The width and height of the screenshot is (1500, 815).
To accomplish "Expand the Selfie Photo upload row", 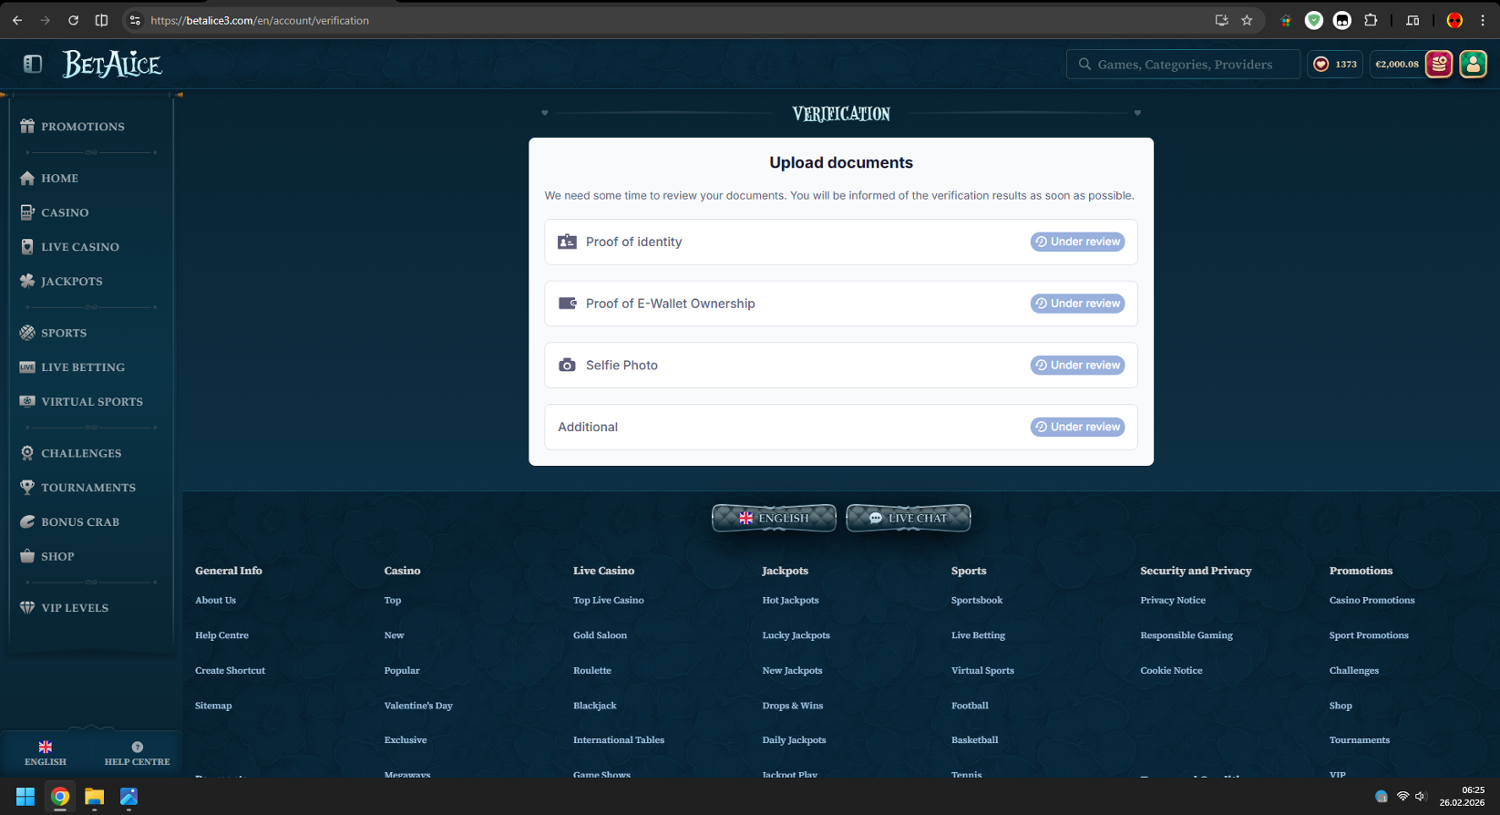I will (840, 366).
